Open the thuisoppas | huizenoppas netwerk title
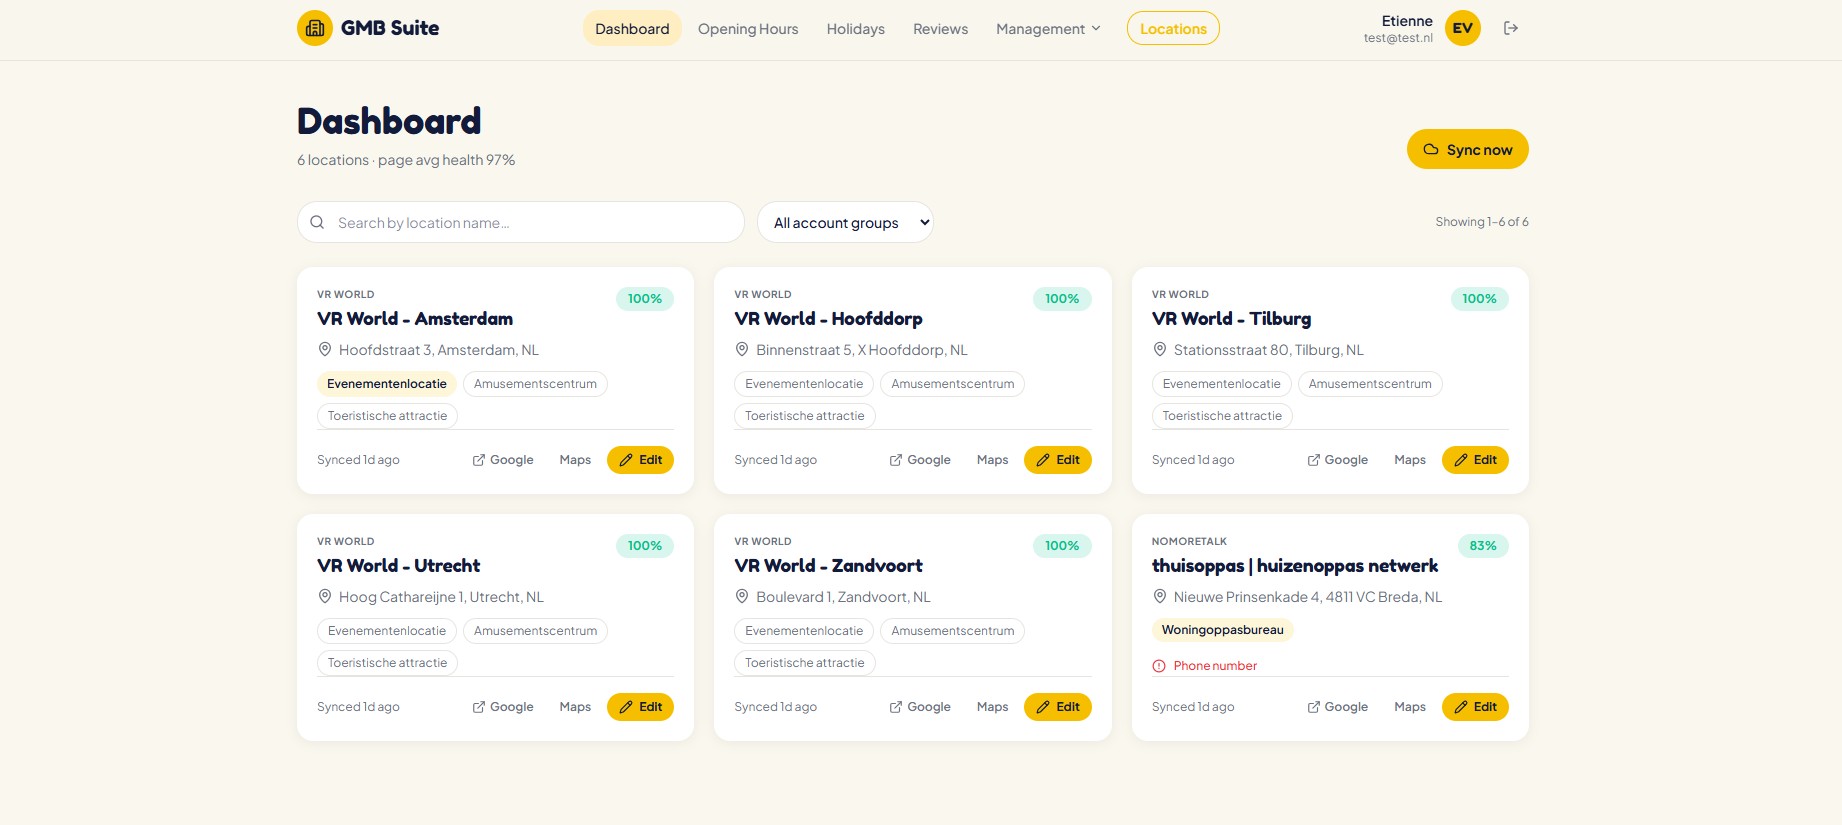 point(1295,566)
